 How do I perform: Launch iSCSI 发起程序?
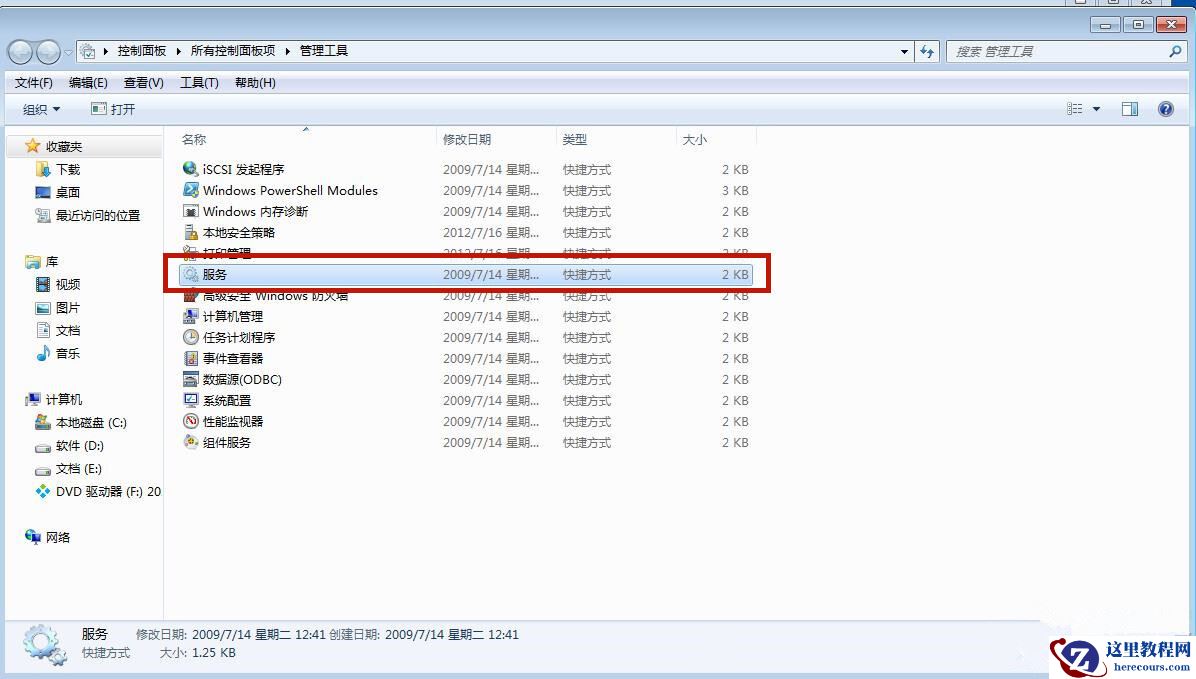coord(239,169)
